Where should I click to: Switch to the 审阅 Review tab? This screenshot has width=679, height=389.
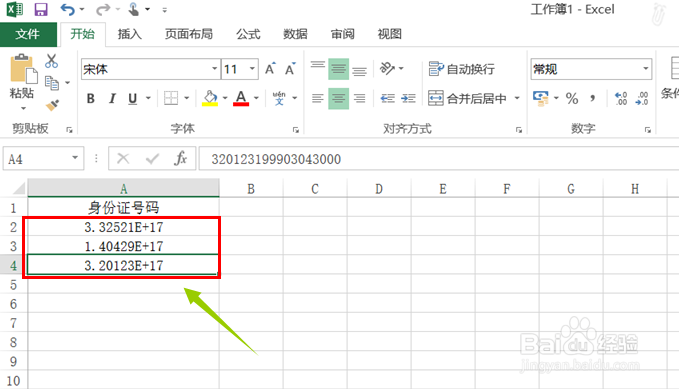pos(343,34)
